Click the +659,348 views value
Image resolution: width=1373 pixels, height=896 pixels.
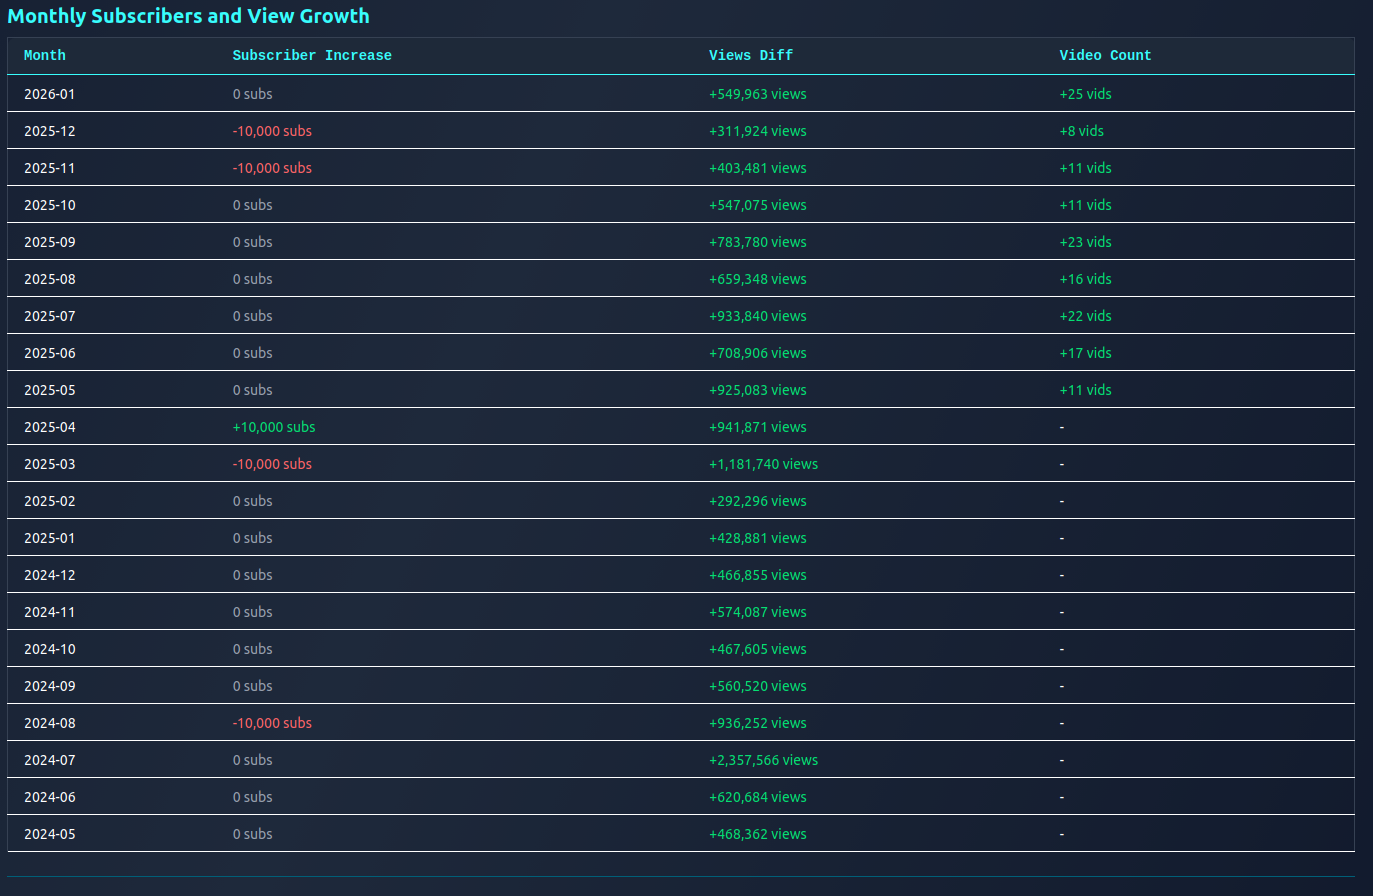[x=758, y=279]
